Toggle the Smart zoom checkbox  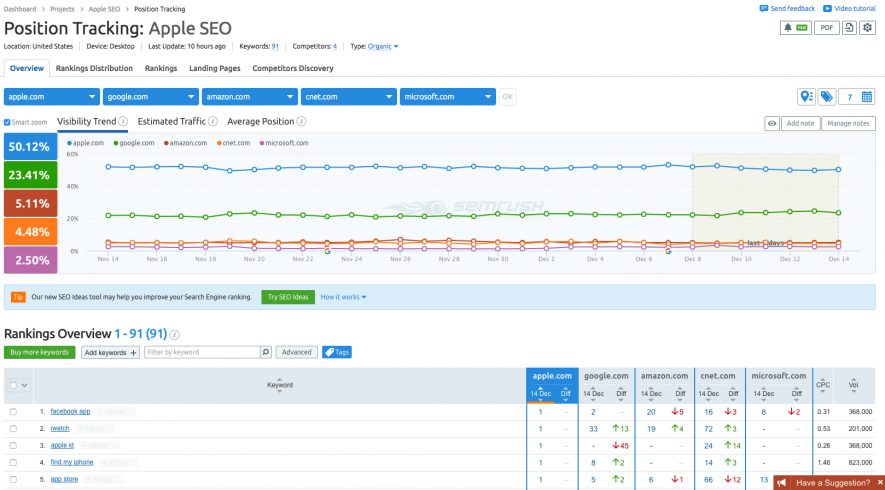(x=7, y=122)
